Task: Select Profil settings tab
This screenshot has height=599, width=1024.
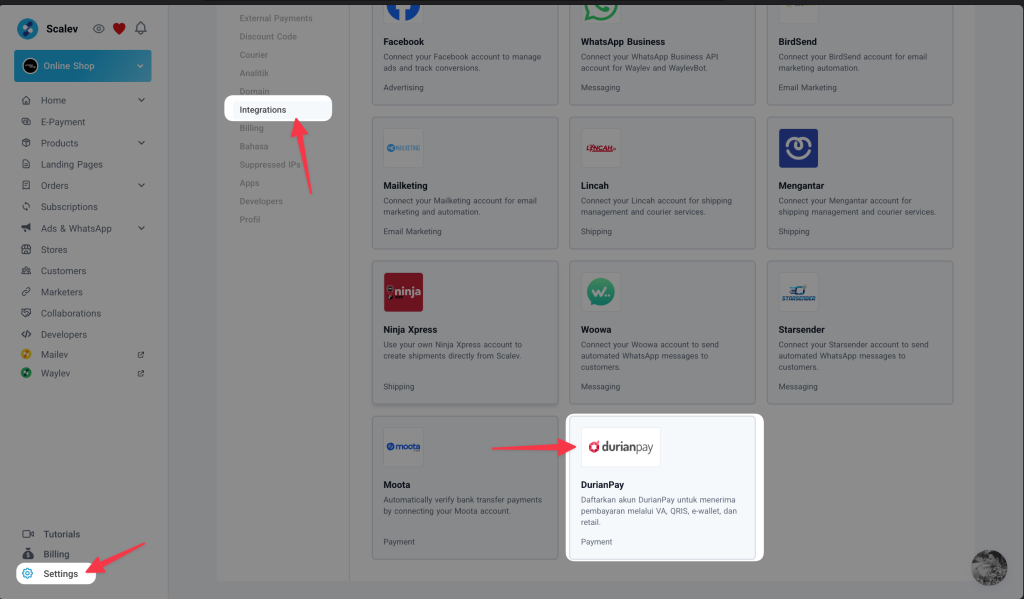Action: pos(249,219)
